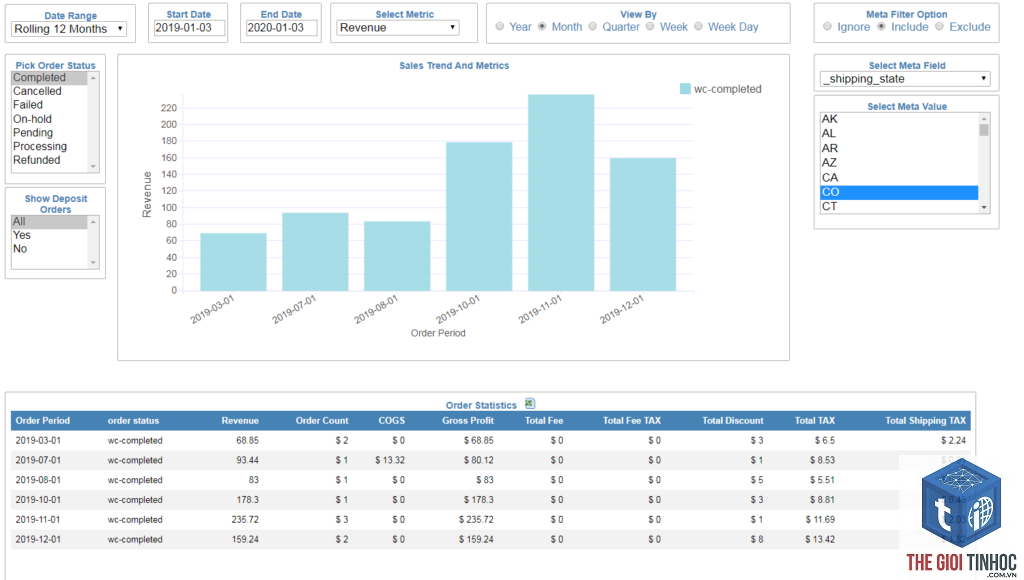This screenshot has width=1024, height=580.
Task: Select AK in meta value list
Action: tap(899, 119)
